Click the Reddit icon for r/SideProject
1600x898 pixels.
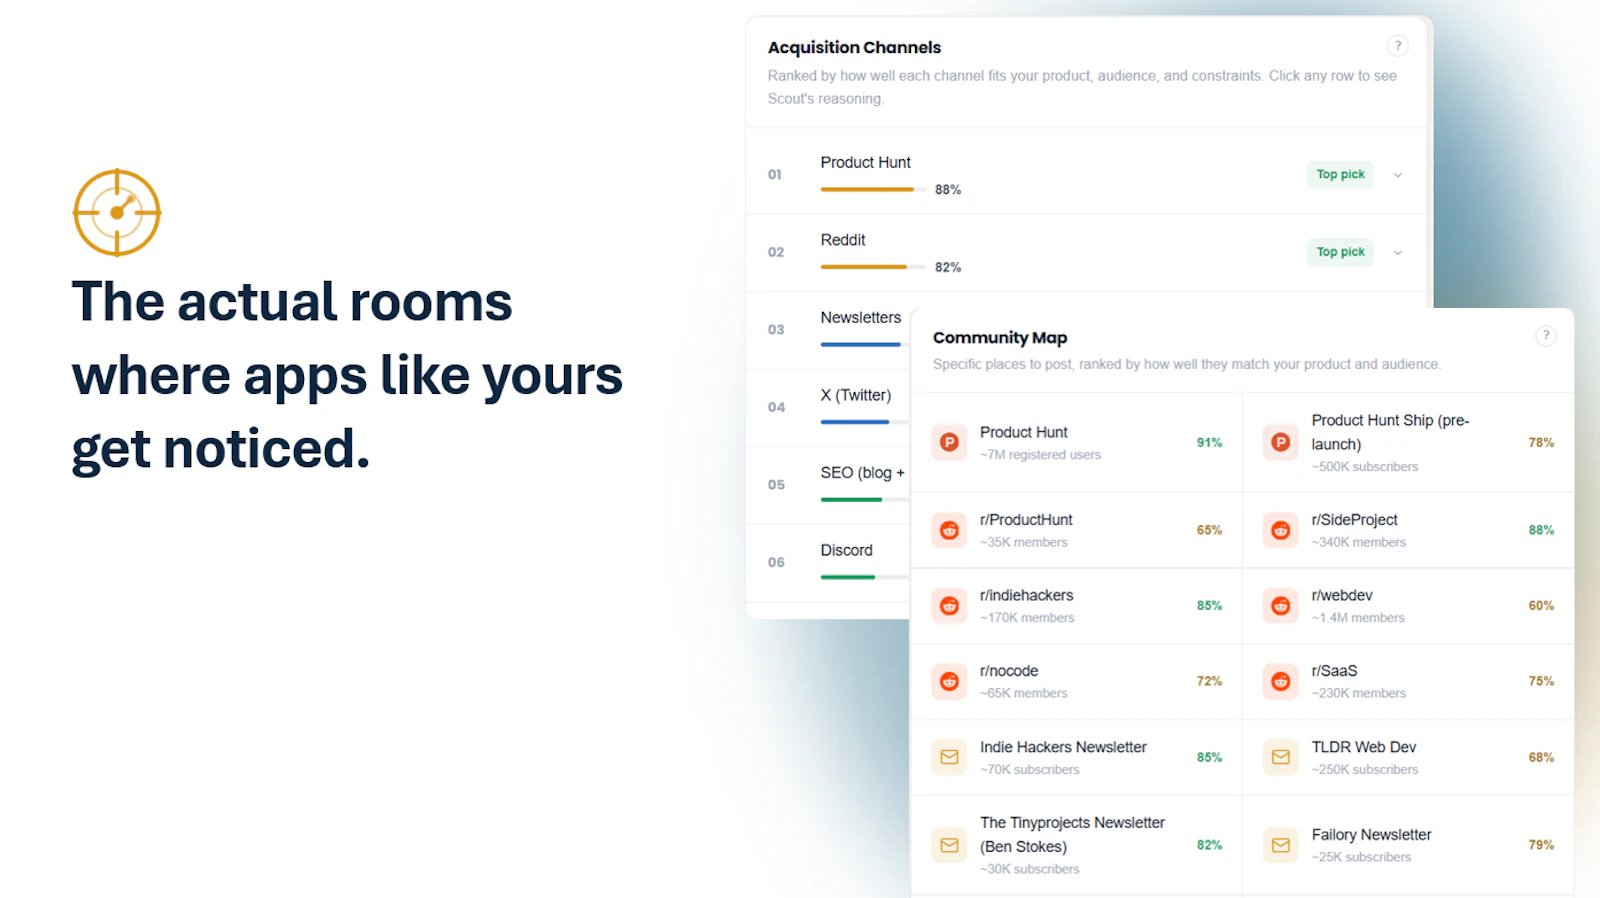coord(1280,530)
